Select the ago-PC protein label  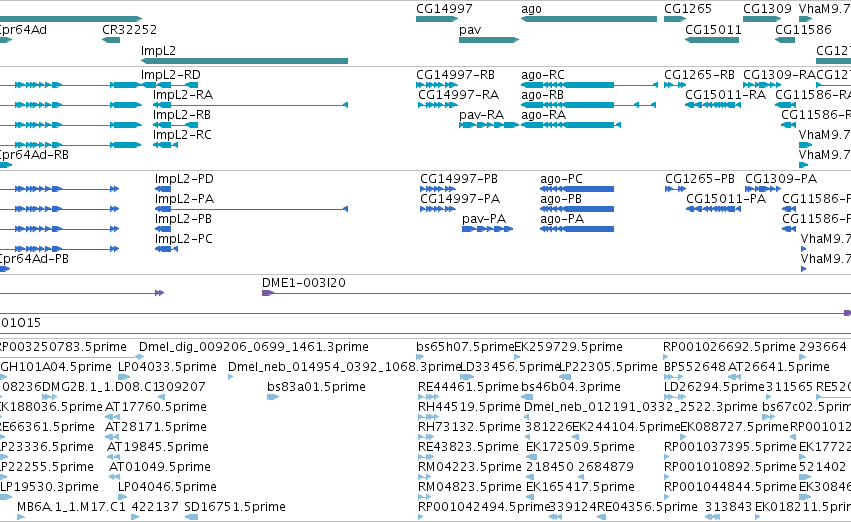click(x=561, y=179)
